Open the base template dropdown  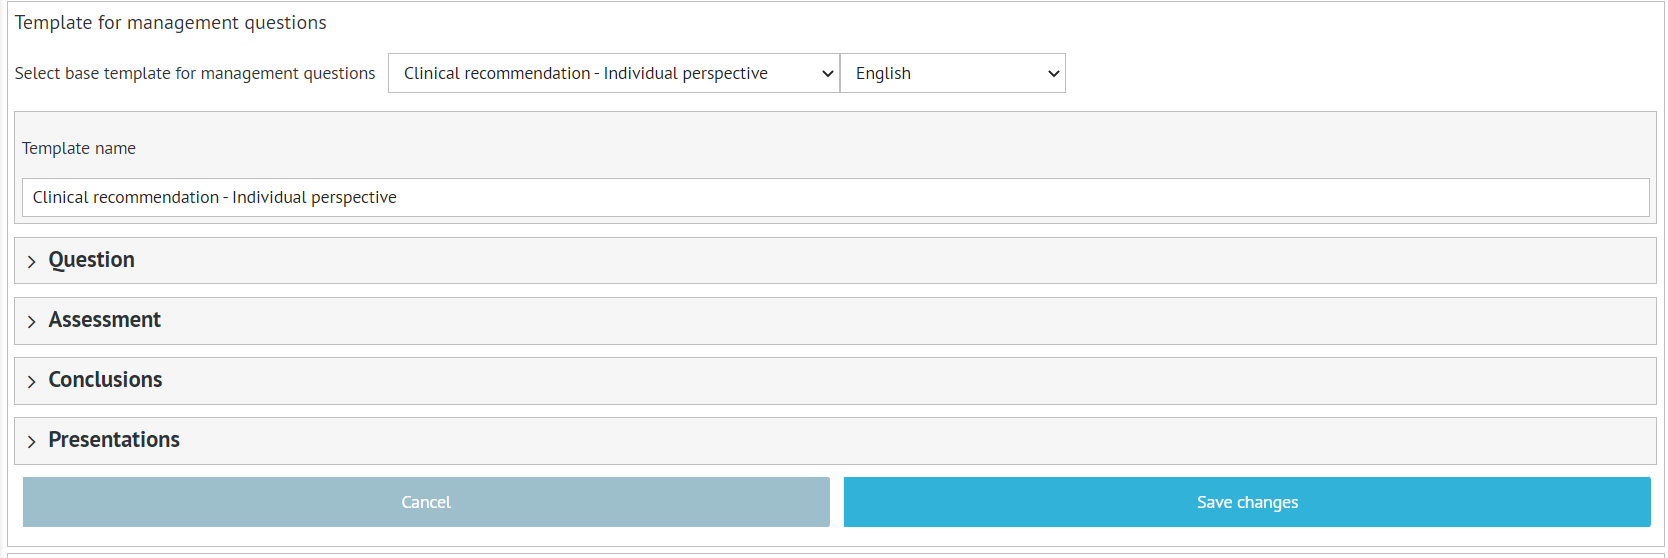[613, 73]
